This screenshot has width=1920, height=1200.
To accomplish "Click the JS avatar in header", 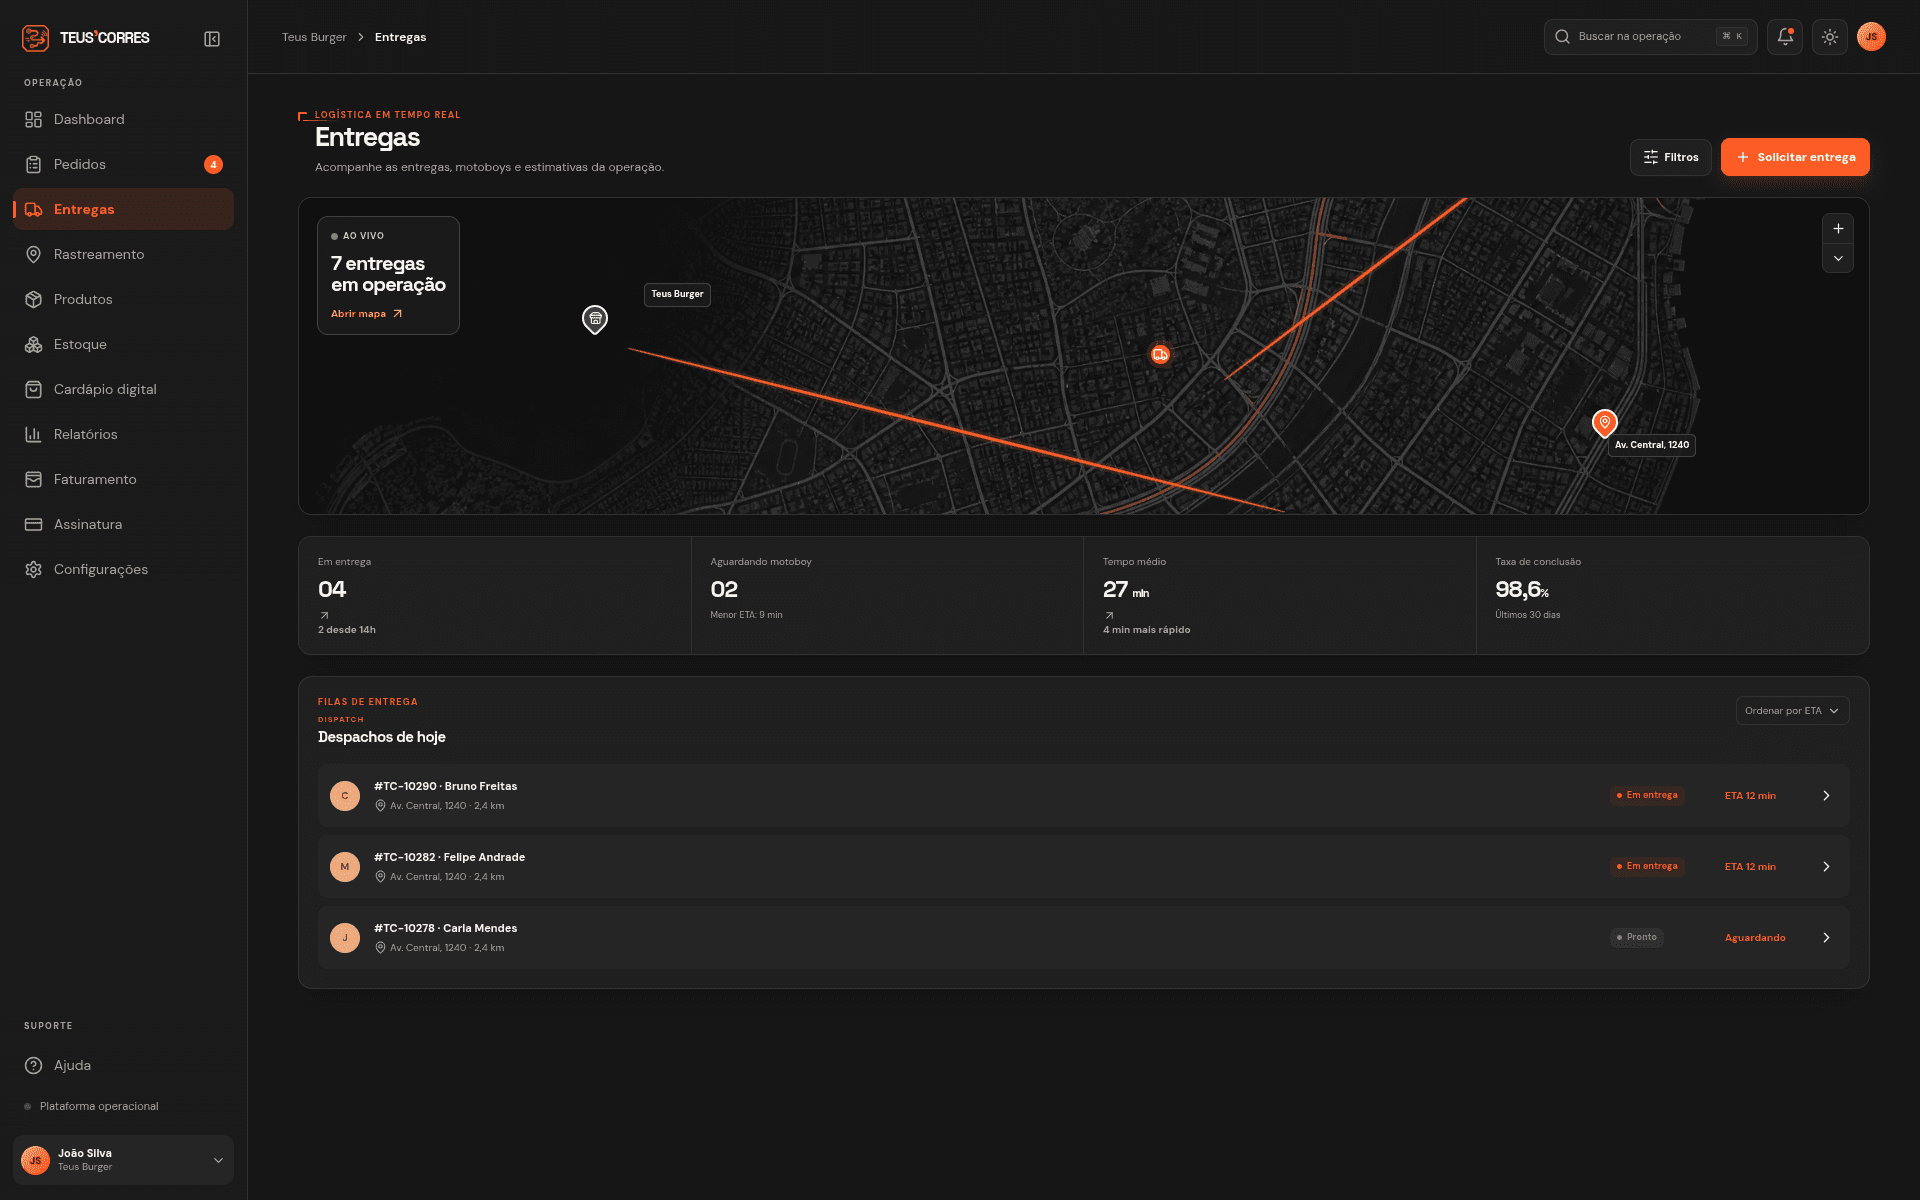I will point(1871,37).
